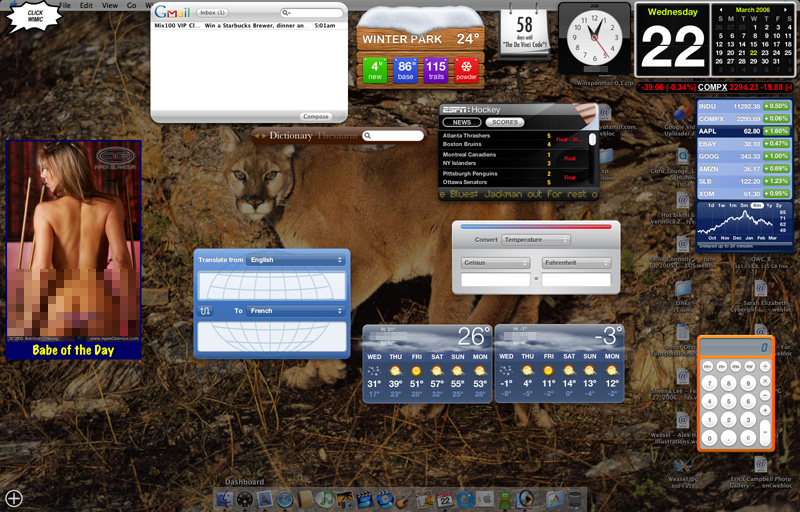This screenshot has height=512, width=800.
Task: Launch iMovie clapperboard icon in Dock
Action: click(365, 499)
